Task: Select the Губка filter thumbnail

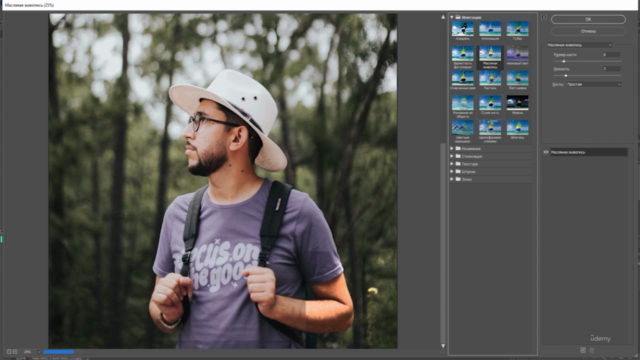Action: click(517, 29)
